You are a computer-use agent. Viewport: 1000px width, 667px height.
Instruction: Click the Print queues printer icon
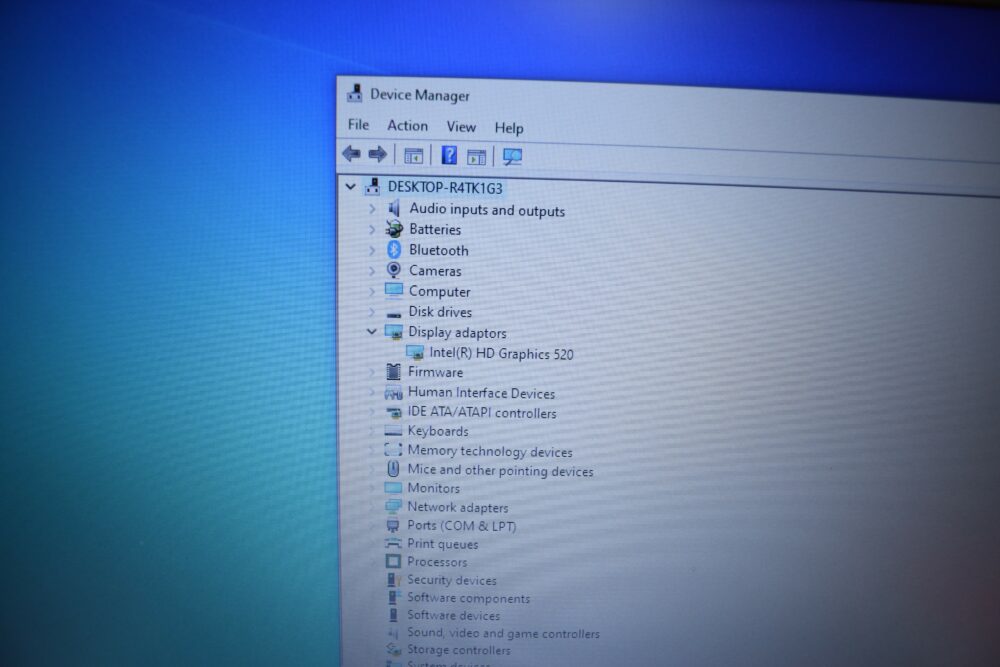coord(393,543)
